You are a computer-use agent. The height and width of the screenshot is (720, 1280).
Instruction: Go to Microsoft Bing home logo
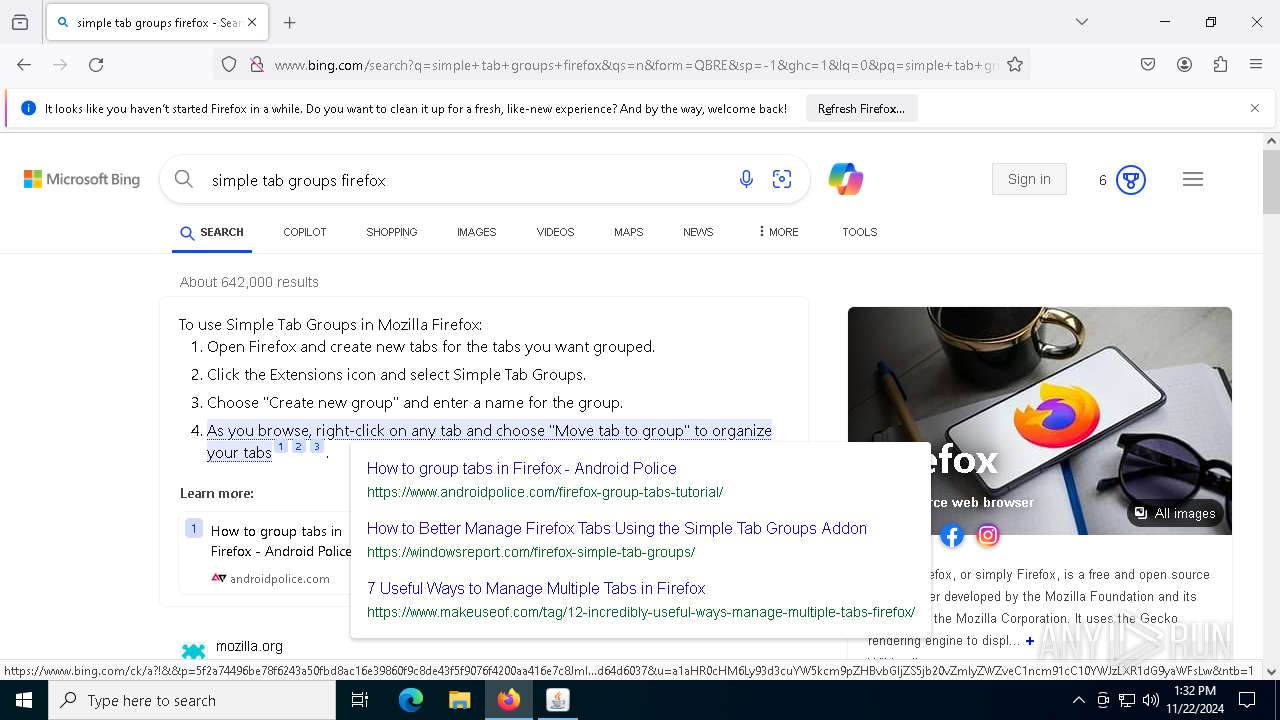(82, 180)
